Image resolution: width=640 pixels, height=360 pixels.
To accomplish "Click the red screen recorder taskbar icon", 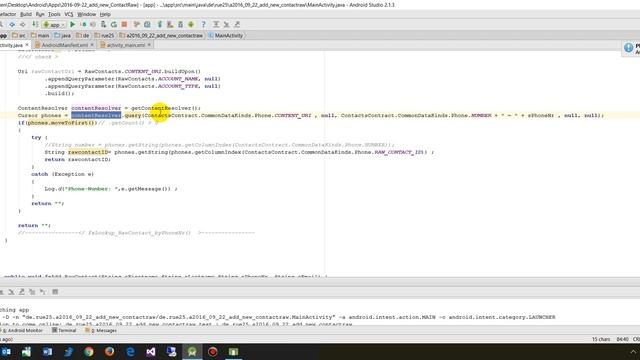I will coord(213,352).
